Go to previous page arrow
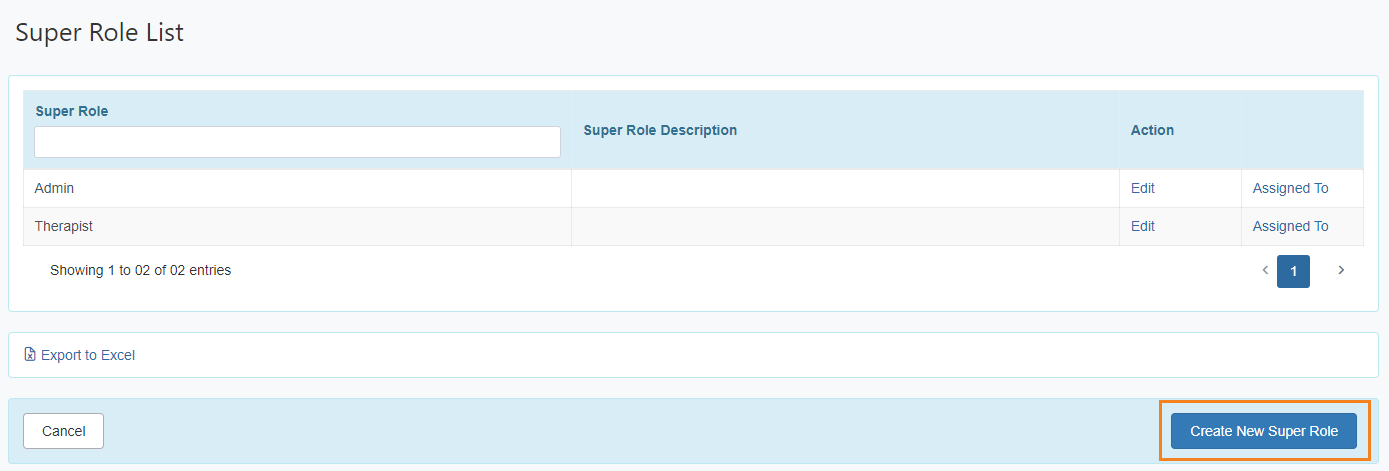Image resolution: width=1389 pixels, height=471 pixels. pyautogui.click(x=1265, y=270)
